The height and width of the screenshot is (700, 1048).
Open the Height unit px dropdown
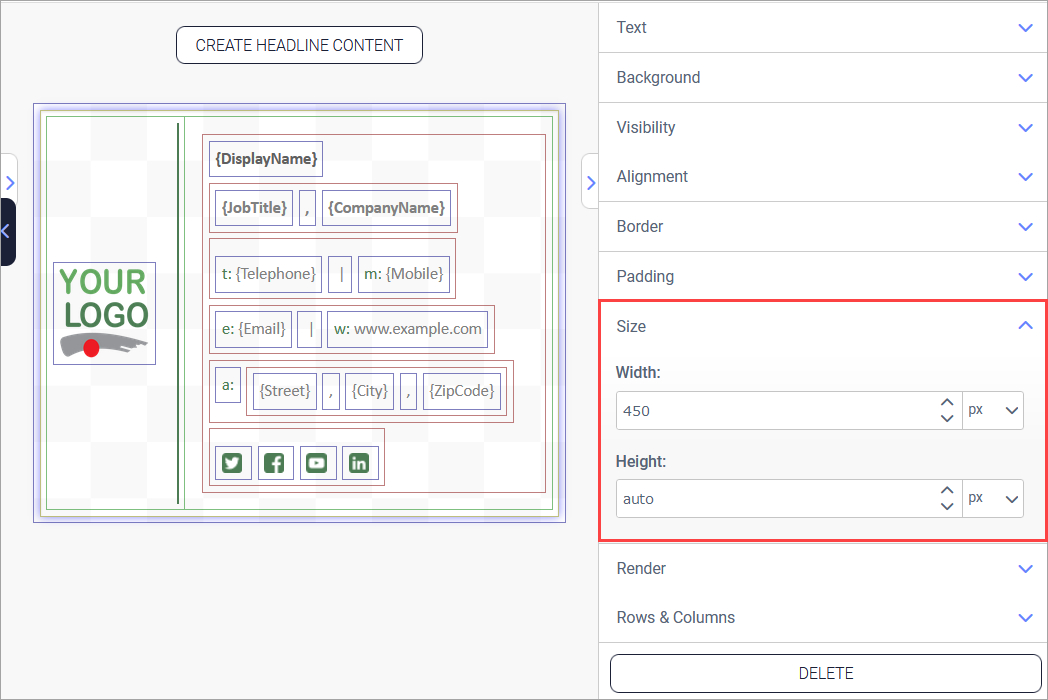pos(993,498)
